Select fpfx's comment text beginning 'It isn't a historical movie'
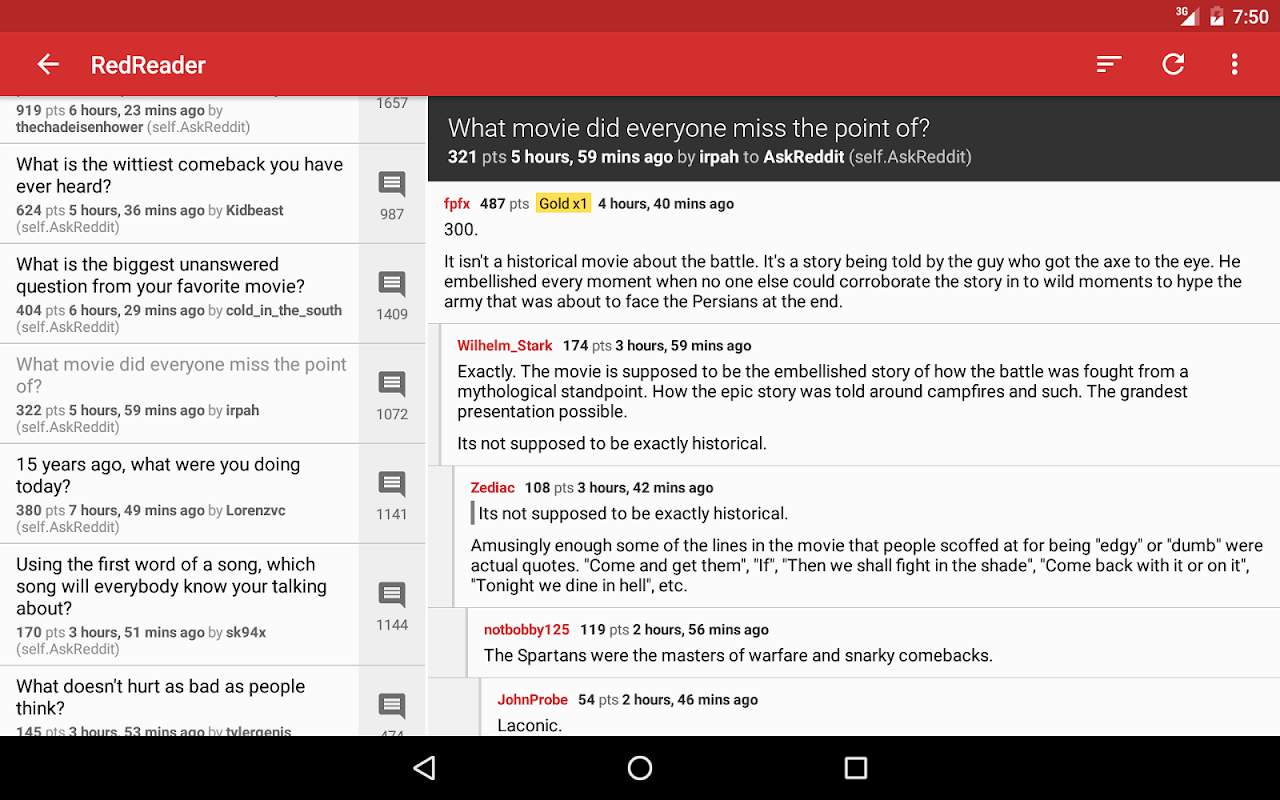Screen dimensions: 1280x800 843,281
